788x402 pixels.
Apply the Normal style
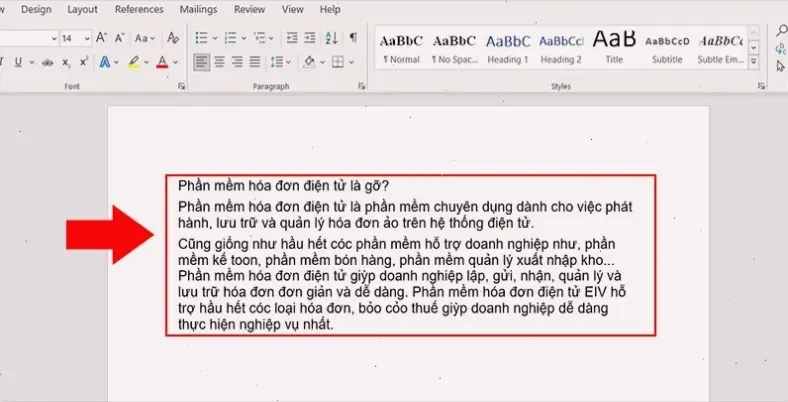click(401, 49)
